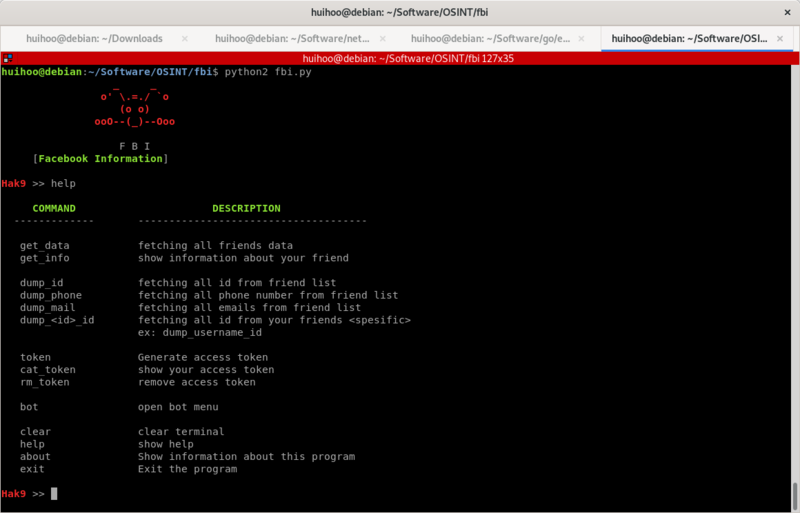Click the dump_phone command text
The width and height of the screenshot is (800, 513).
[x=50, y=295]
